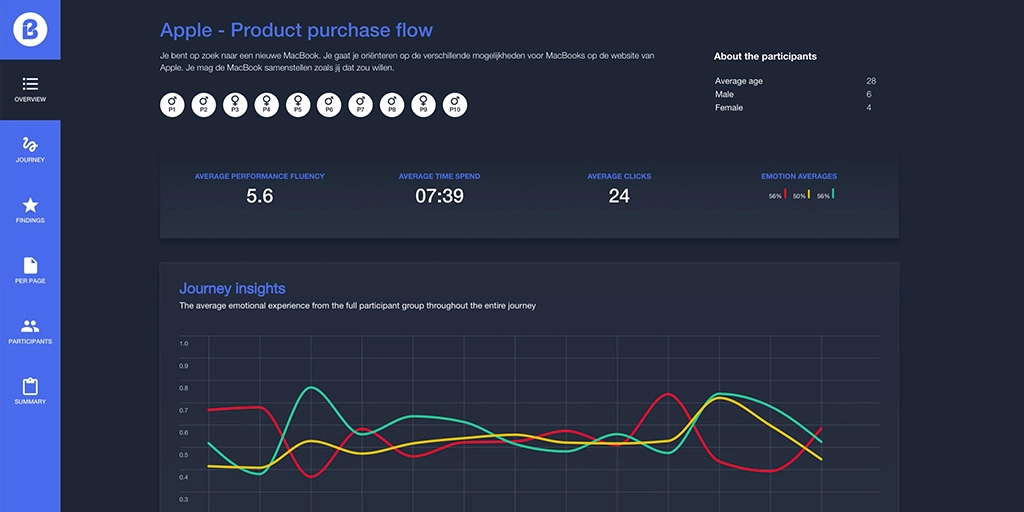Open the Summary clipboard icon
The image size is (1024, 512).
click(30, 391)
